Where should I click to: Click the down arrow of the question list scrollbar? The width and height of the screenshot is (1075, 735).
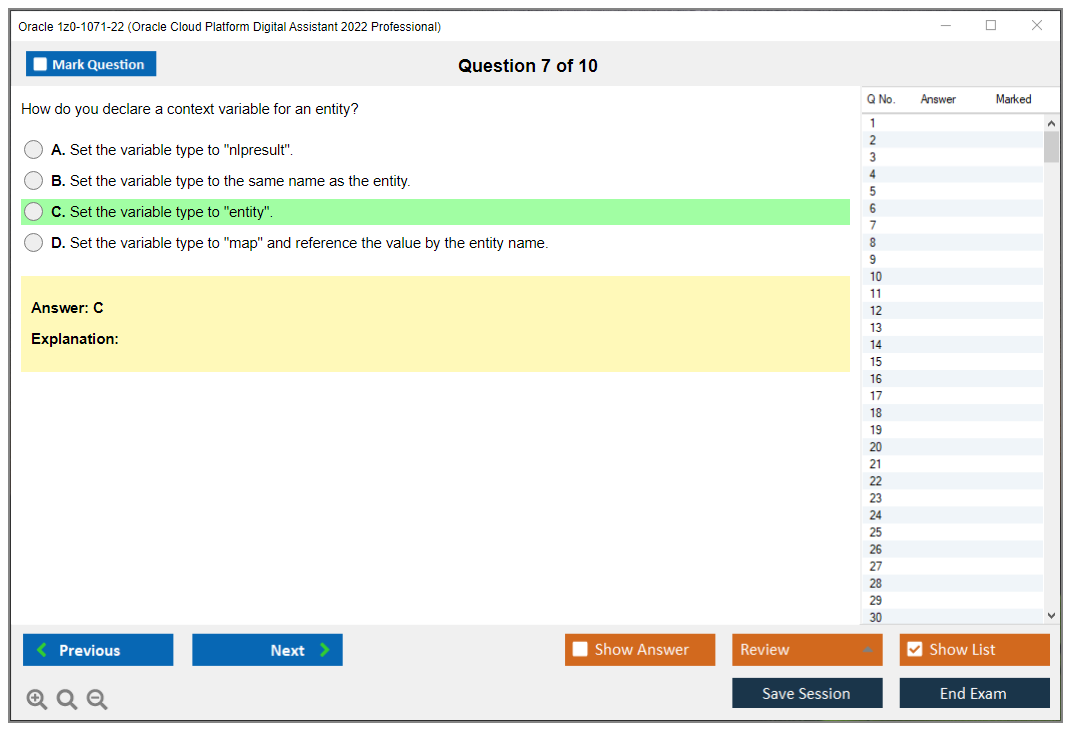[x=1050, y=615]
